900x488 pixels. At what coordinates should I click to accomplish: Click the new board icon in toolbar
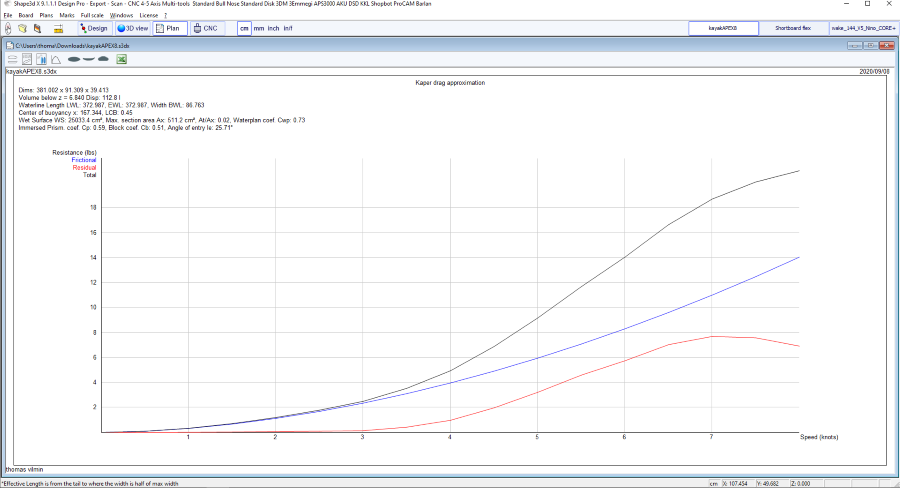9,28
